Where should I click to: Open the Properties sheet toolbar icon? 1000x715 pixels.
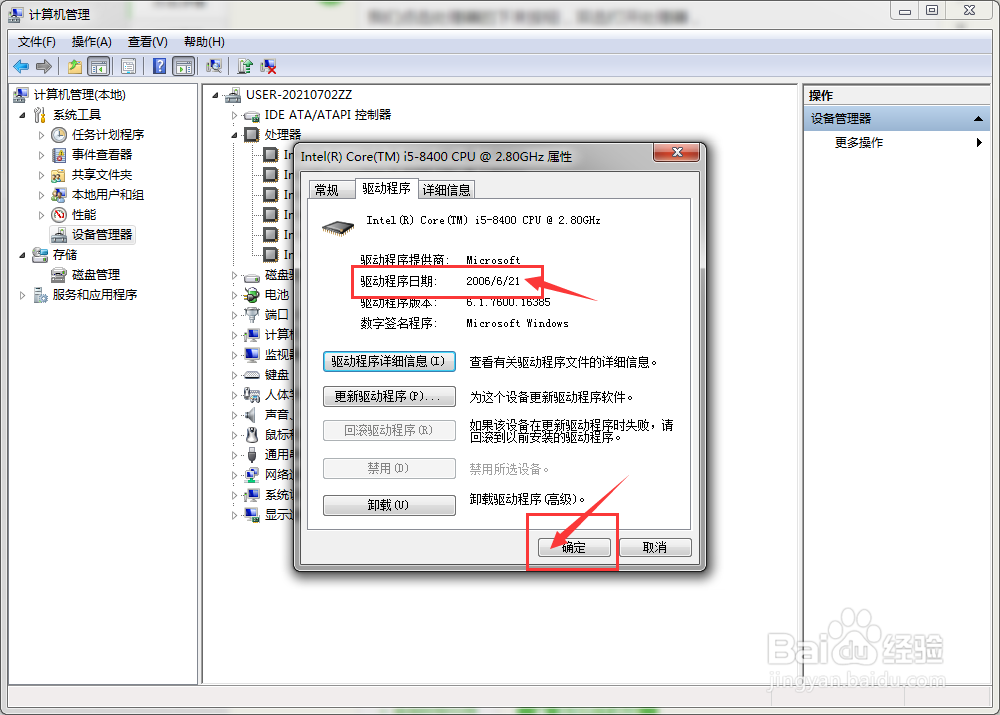128,66
